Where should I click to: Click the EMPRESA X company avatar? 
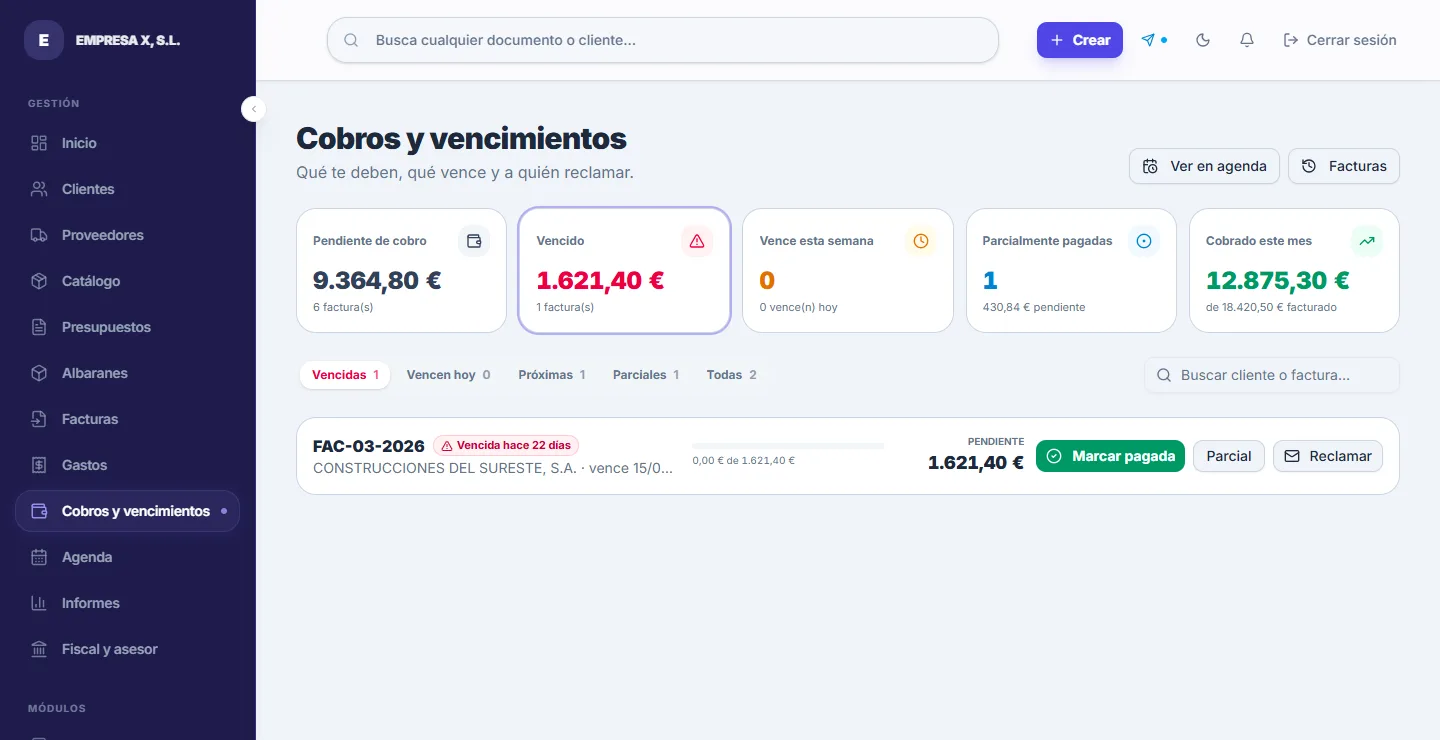(44, 40)
